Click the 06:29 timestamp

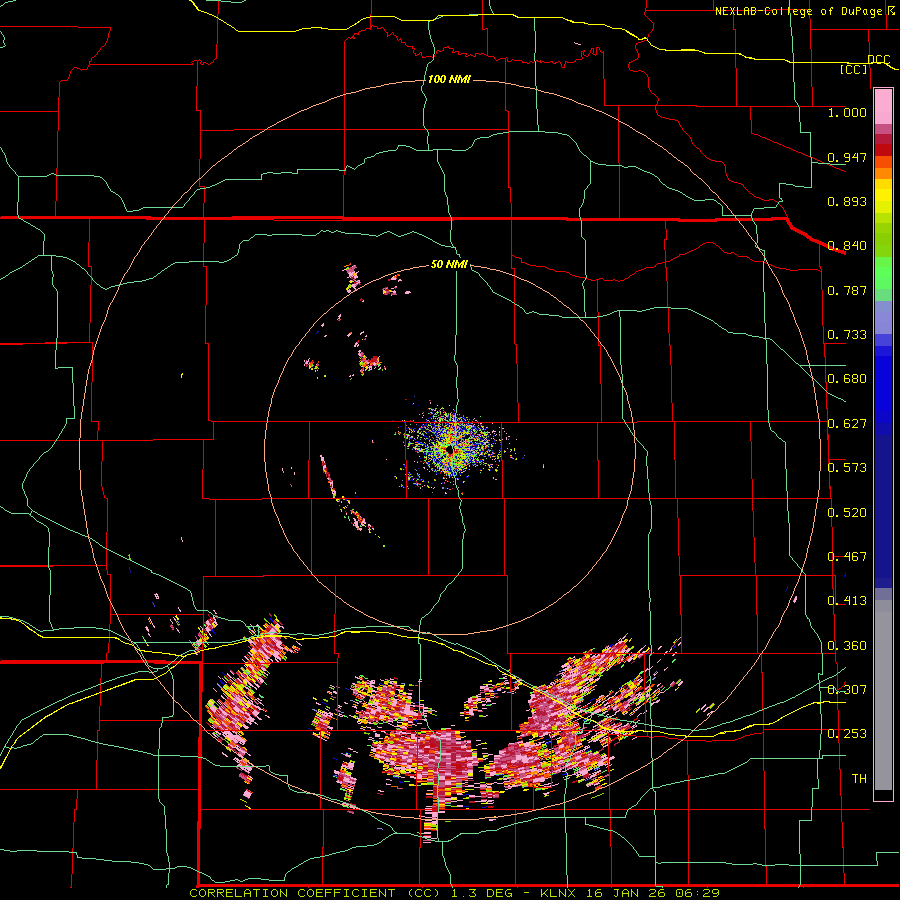695,893
